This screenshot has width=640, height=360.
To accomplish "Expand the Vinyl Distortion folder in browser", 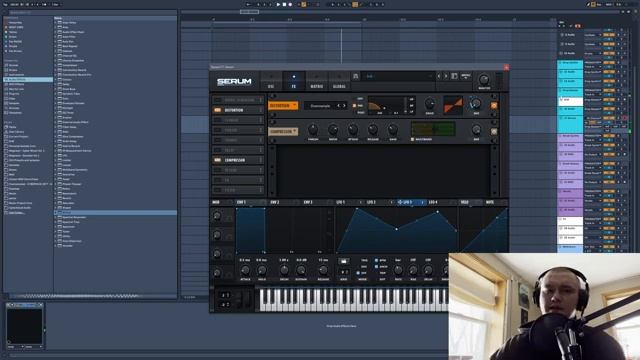I will point(56,241).
